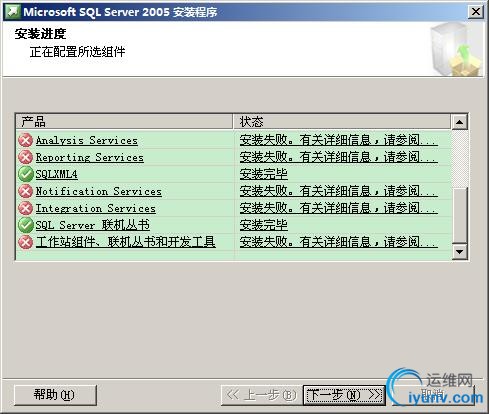489x414 pixels.
Task: Click the installer icon in the title bar
Action: [x=12, y=12]
